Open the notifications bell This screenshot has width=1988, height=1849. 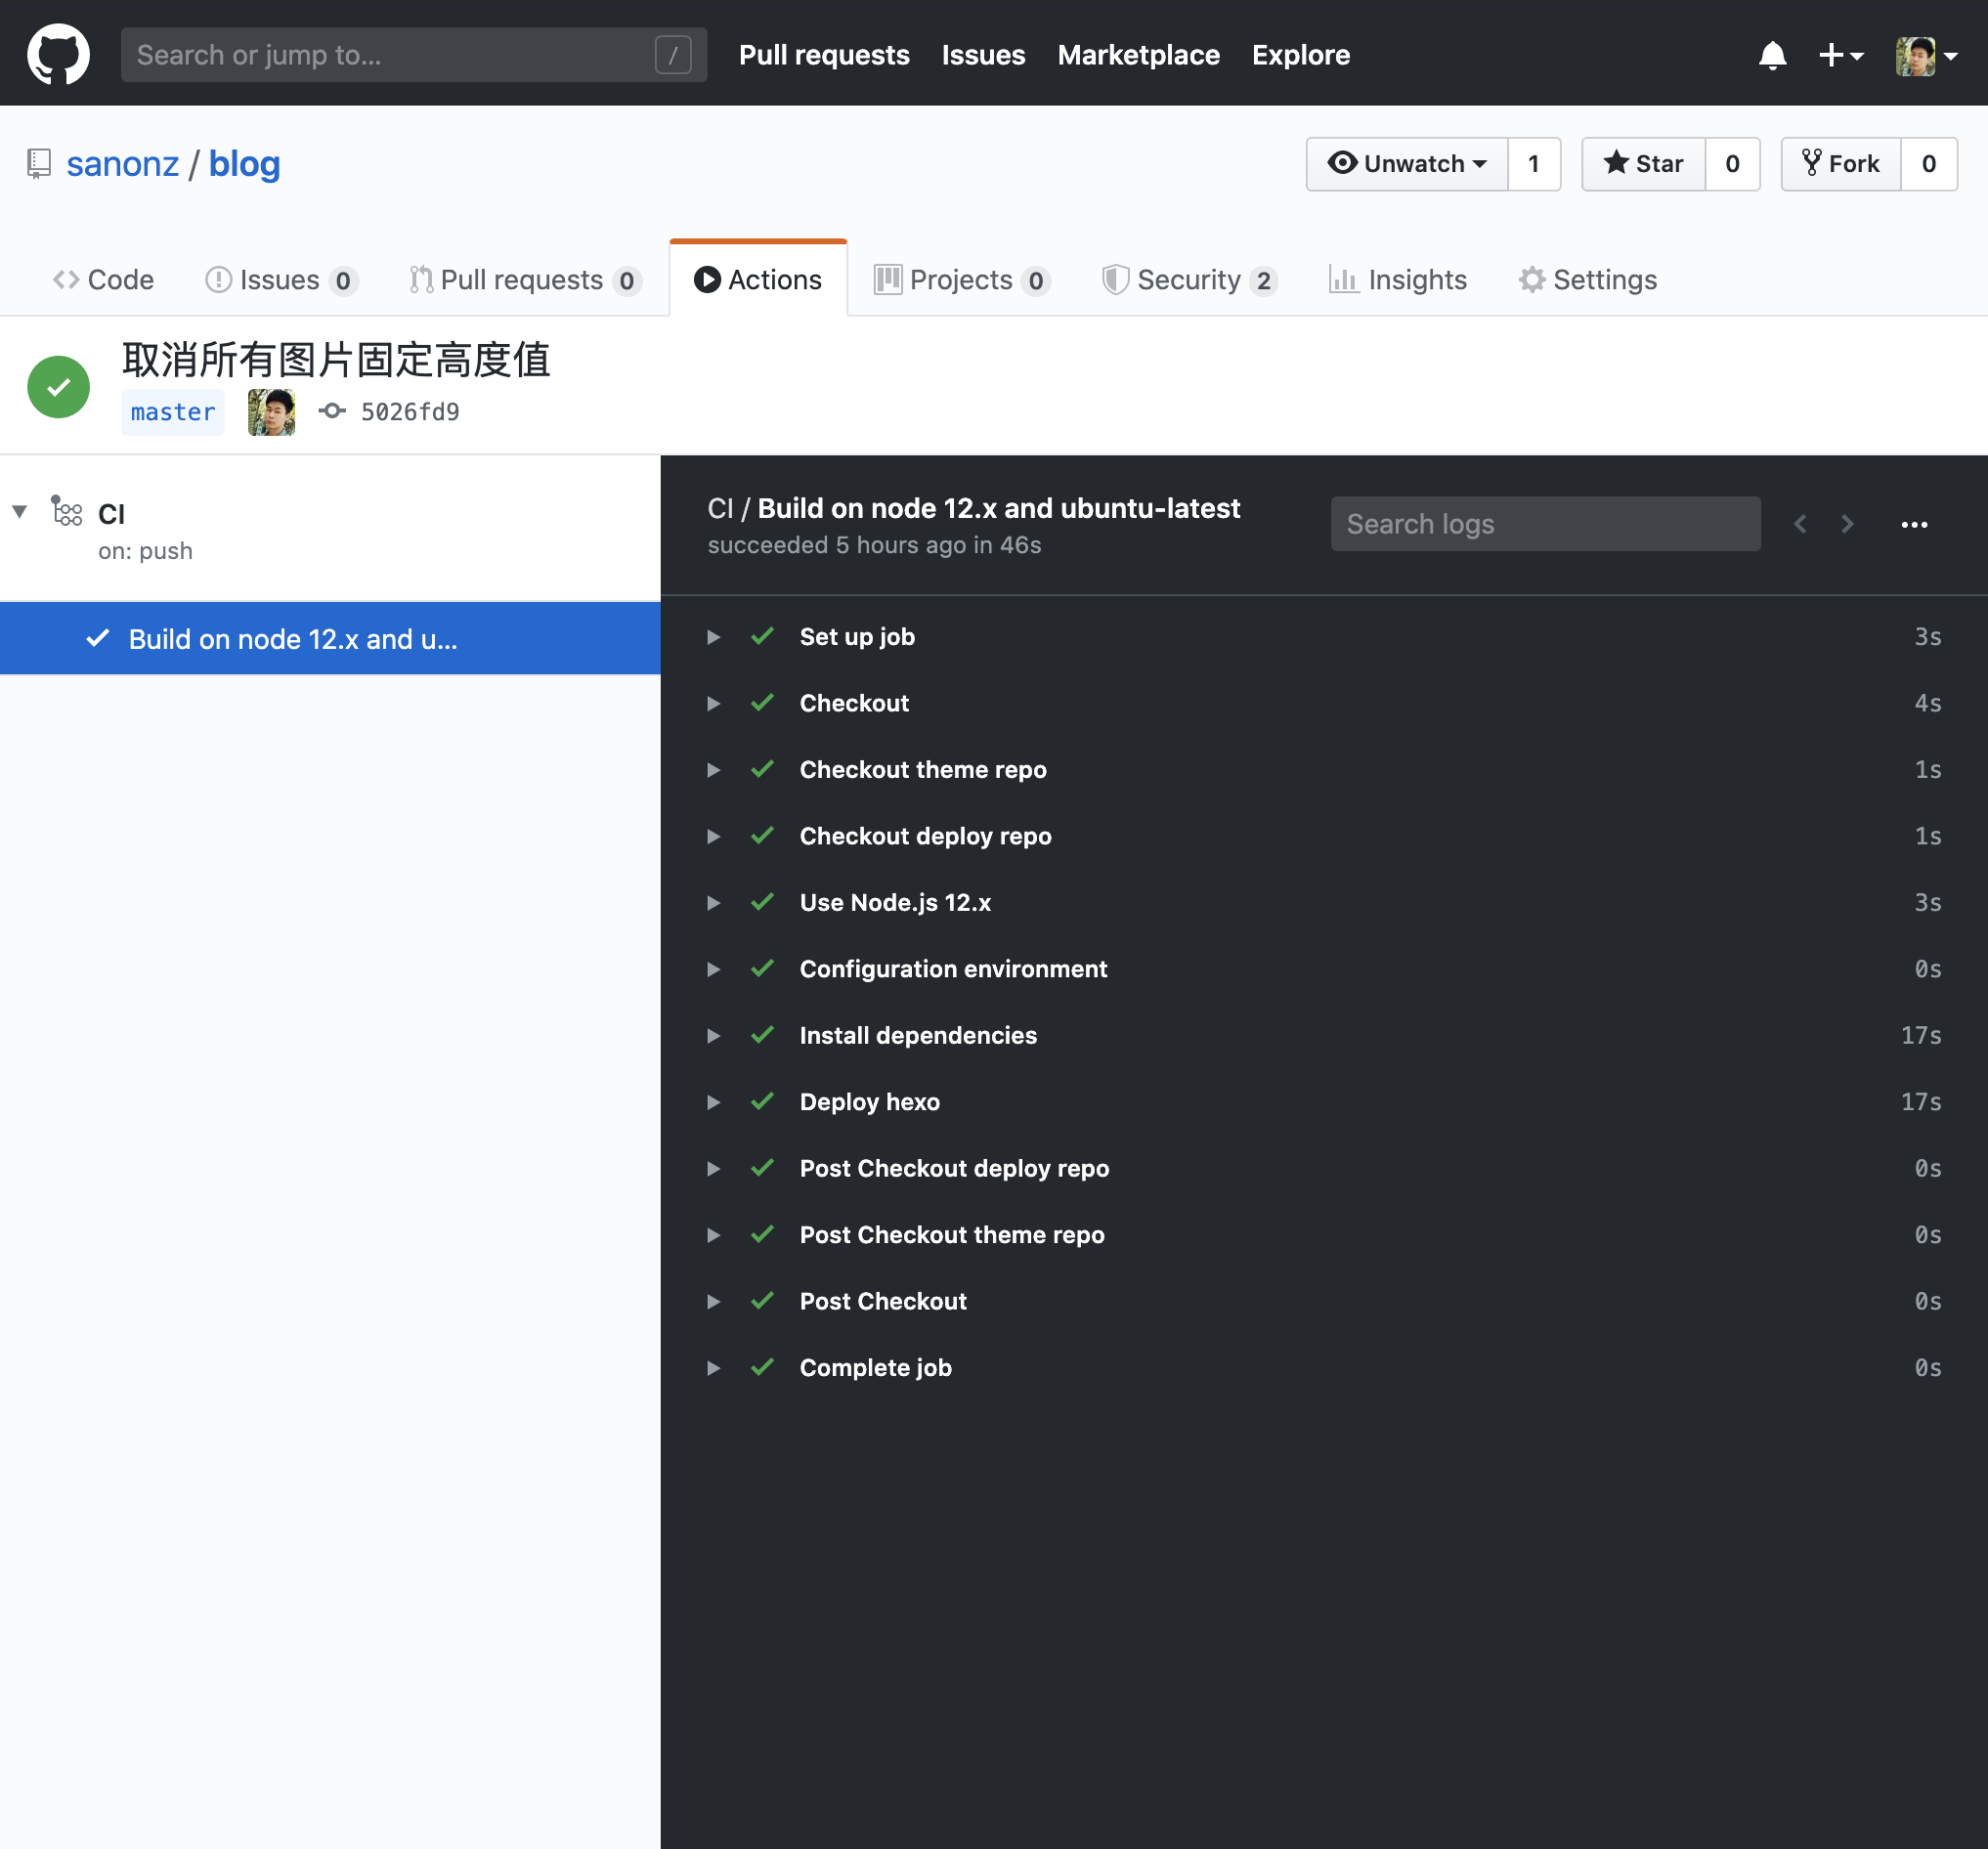(x=1772, y=55)
